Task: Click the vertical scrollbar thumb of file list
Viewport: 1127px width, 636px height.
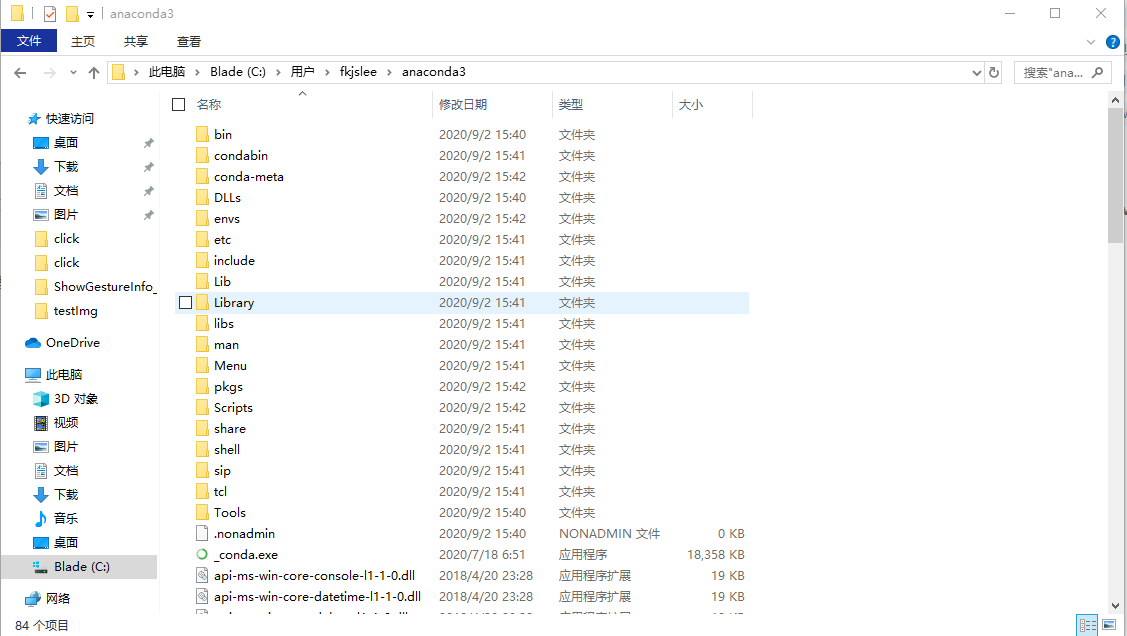Action: point(1115,176)
